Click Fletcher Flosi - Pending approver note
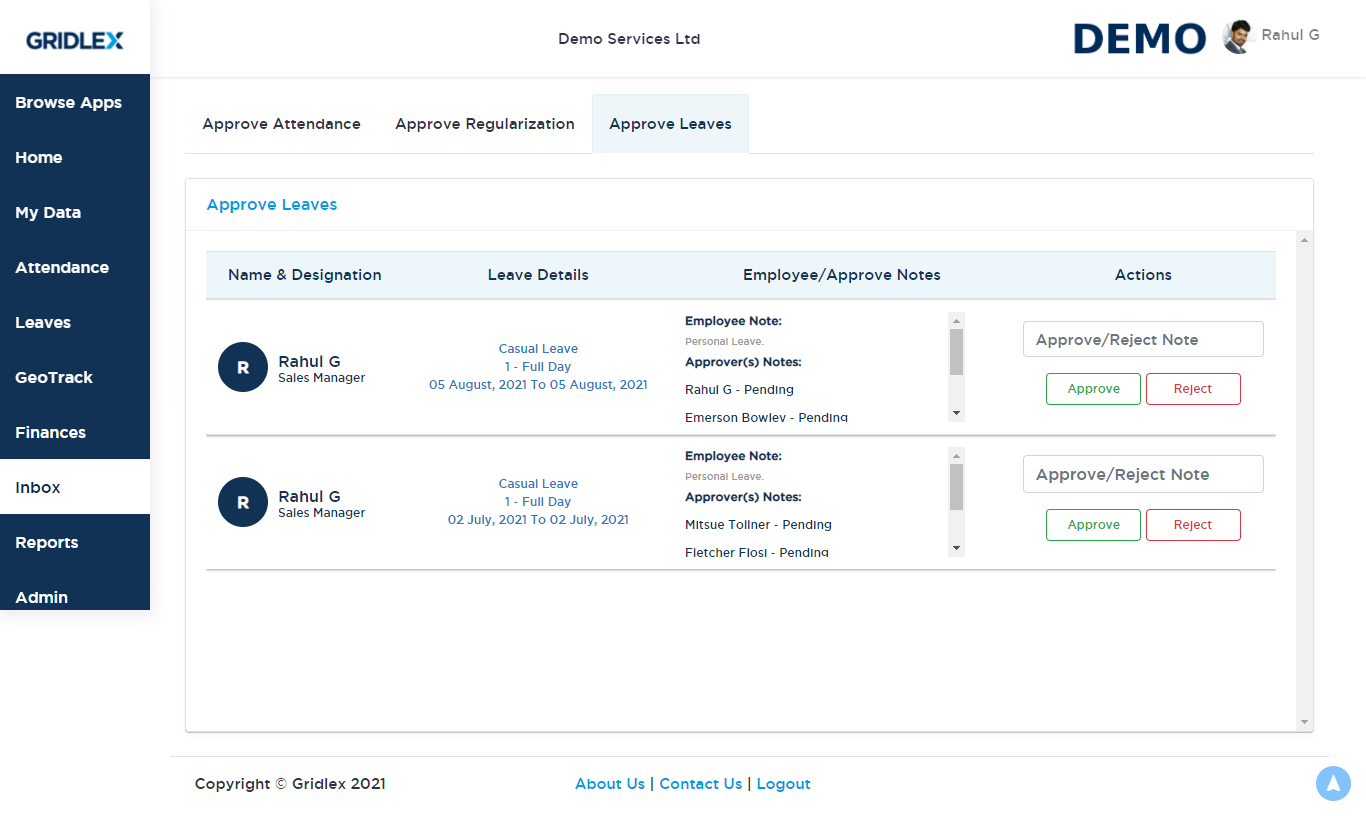The image size is (1366, 816). pyautogui.click(x=757, y=552)
